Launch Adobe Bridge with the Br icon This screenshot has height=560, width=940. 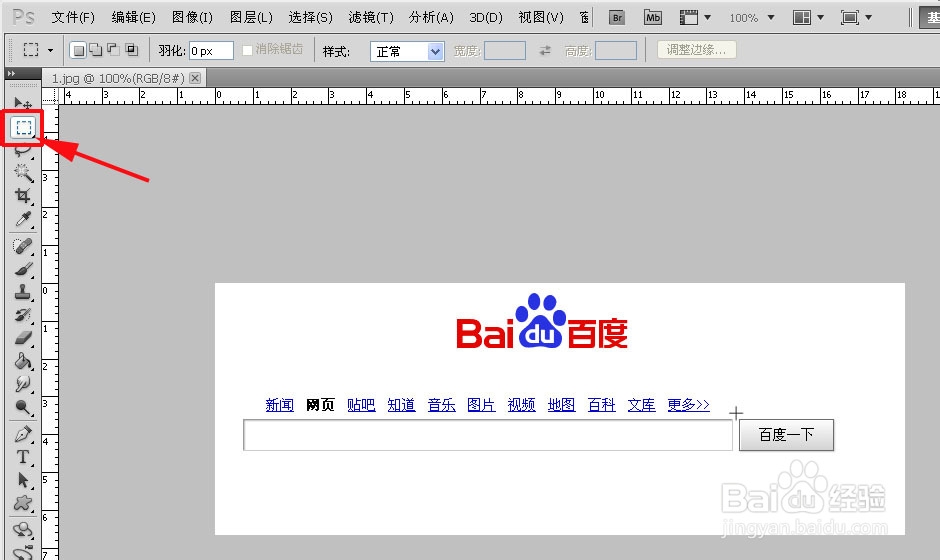(x=617, y=17)
